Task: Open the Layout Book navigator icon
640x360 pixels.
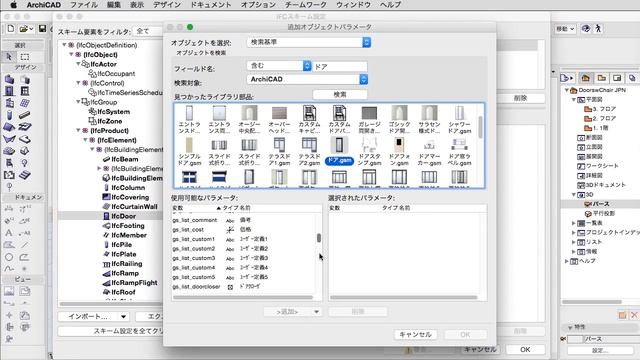Action: 617,78
